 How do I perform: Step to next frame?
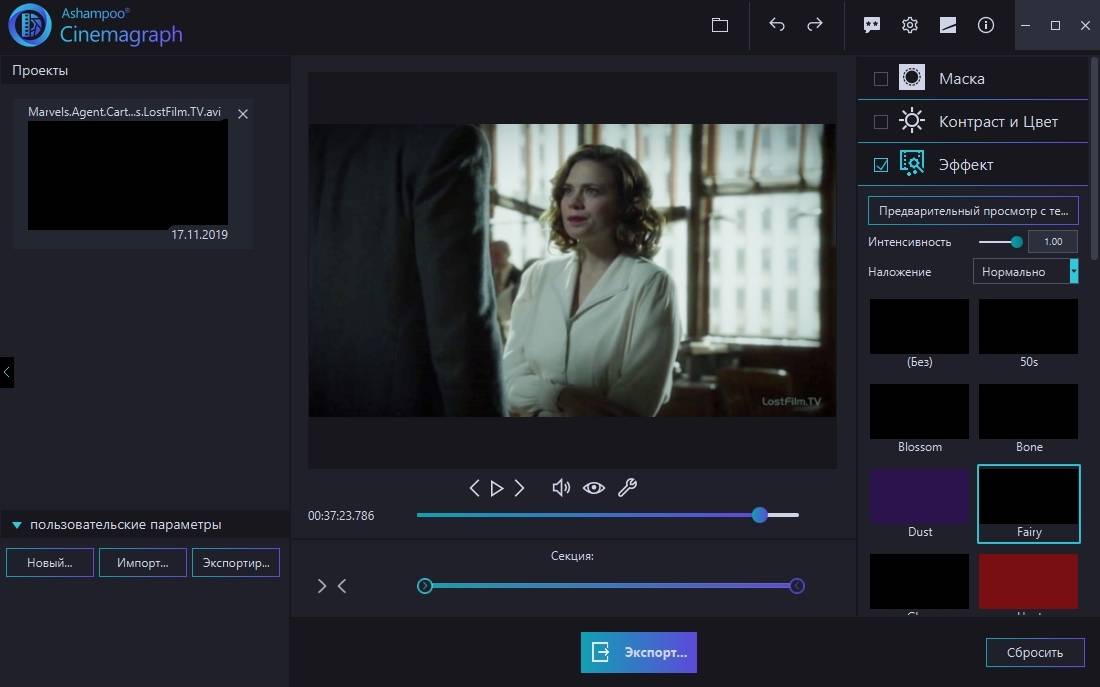pyautogui.click(x=519, y=488)
